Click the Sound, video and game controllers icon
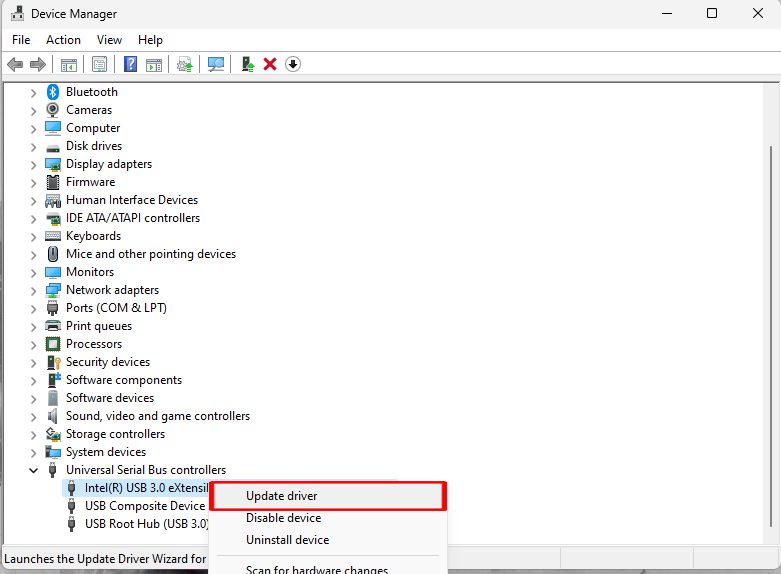 [52, 416]
